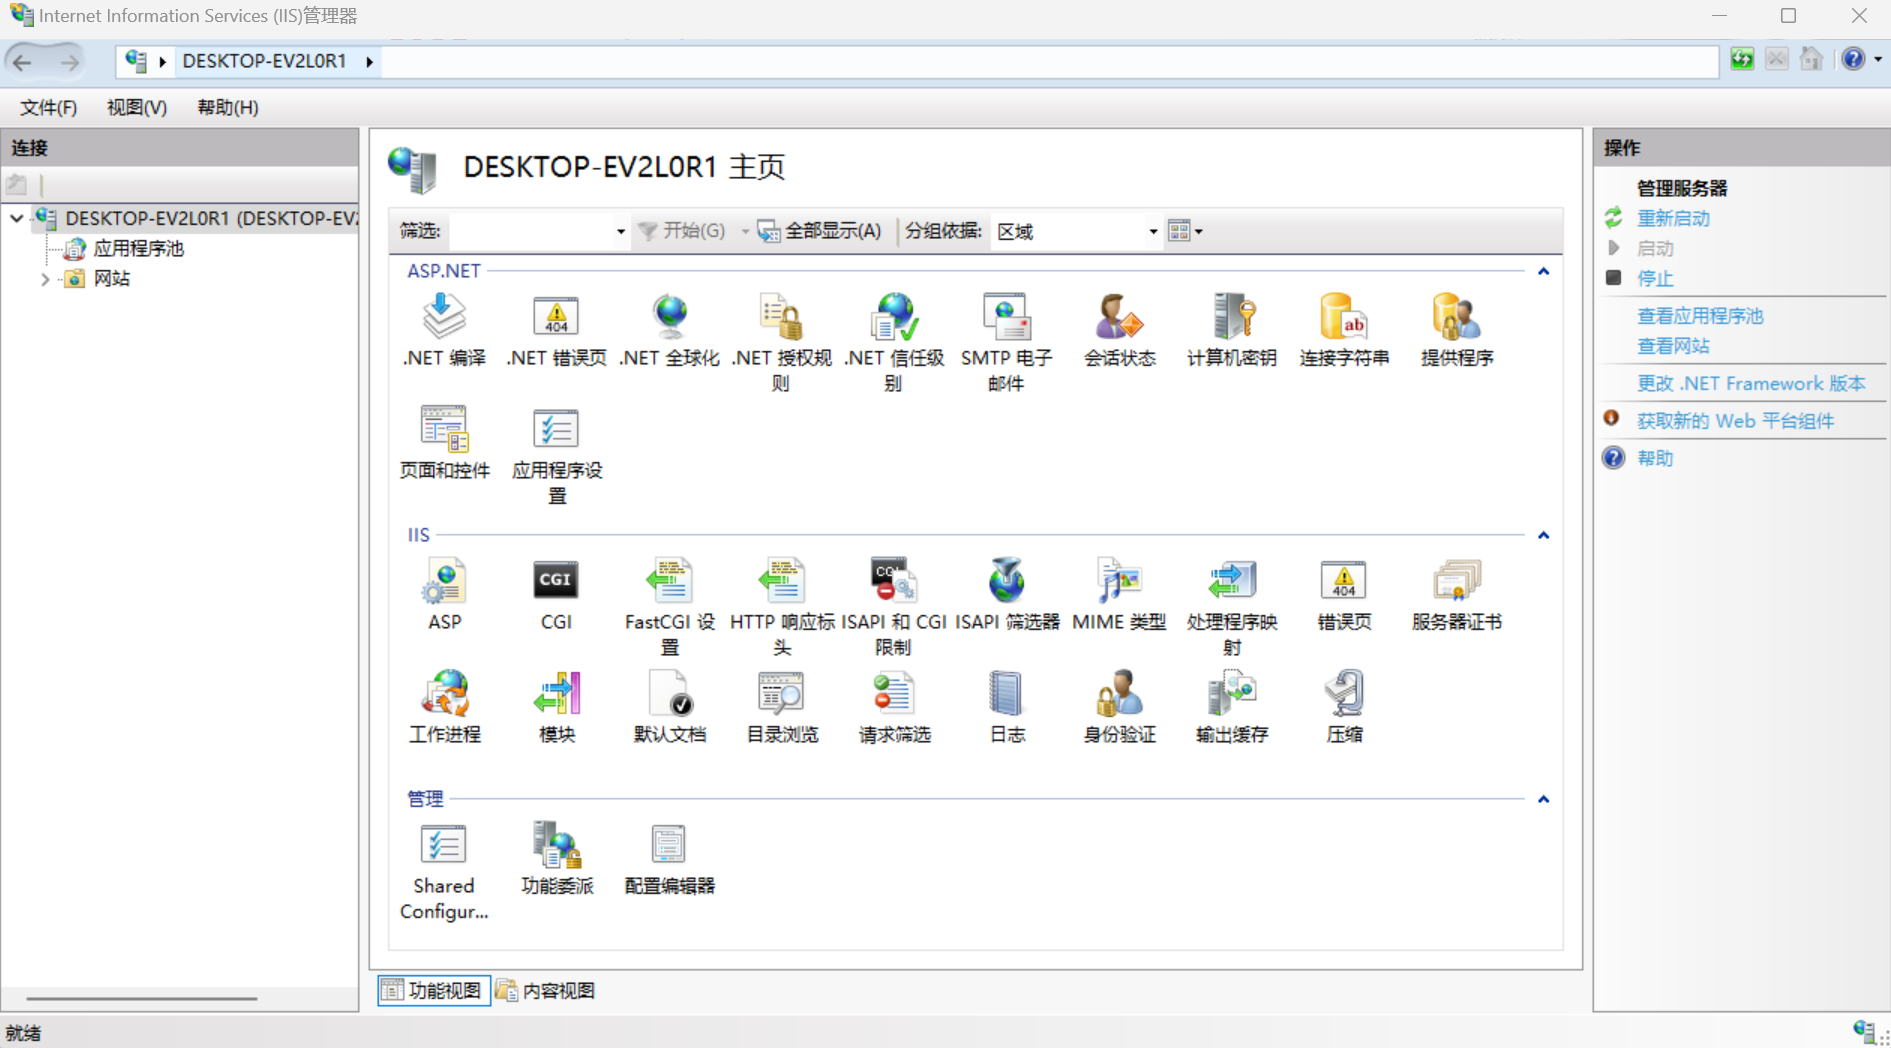Viewport: 1891px width, 1048px height.
Task: Open the 视图(V) menu
Action: click(x=137, y=107)
